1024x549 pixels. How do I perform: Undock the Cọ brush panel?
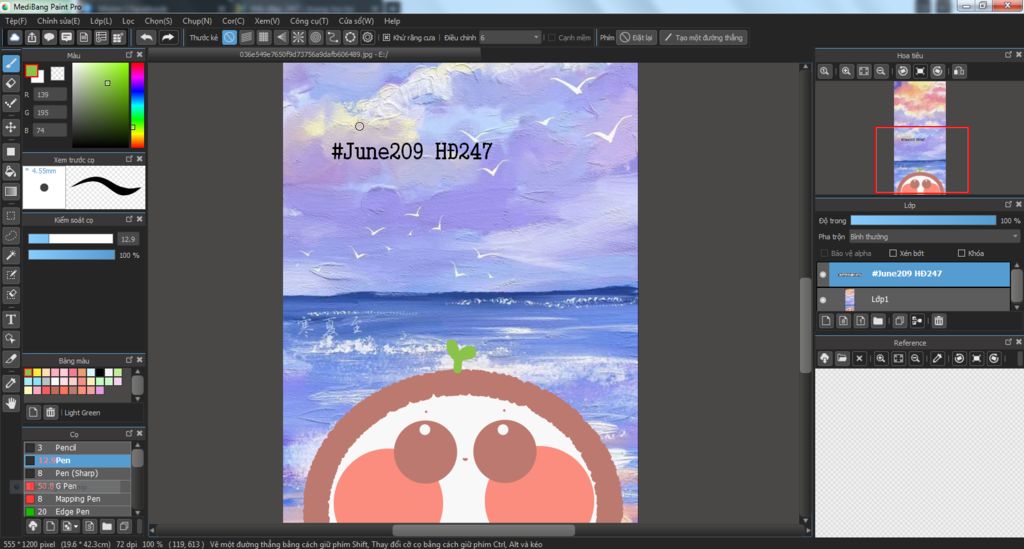point(129,433)
